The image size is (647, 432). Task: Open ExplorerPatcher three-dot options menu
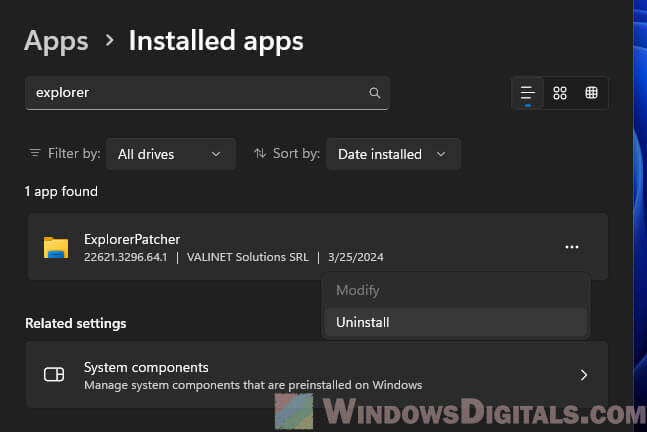point(571,247)
